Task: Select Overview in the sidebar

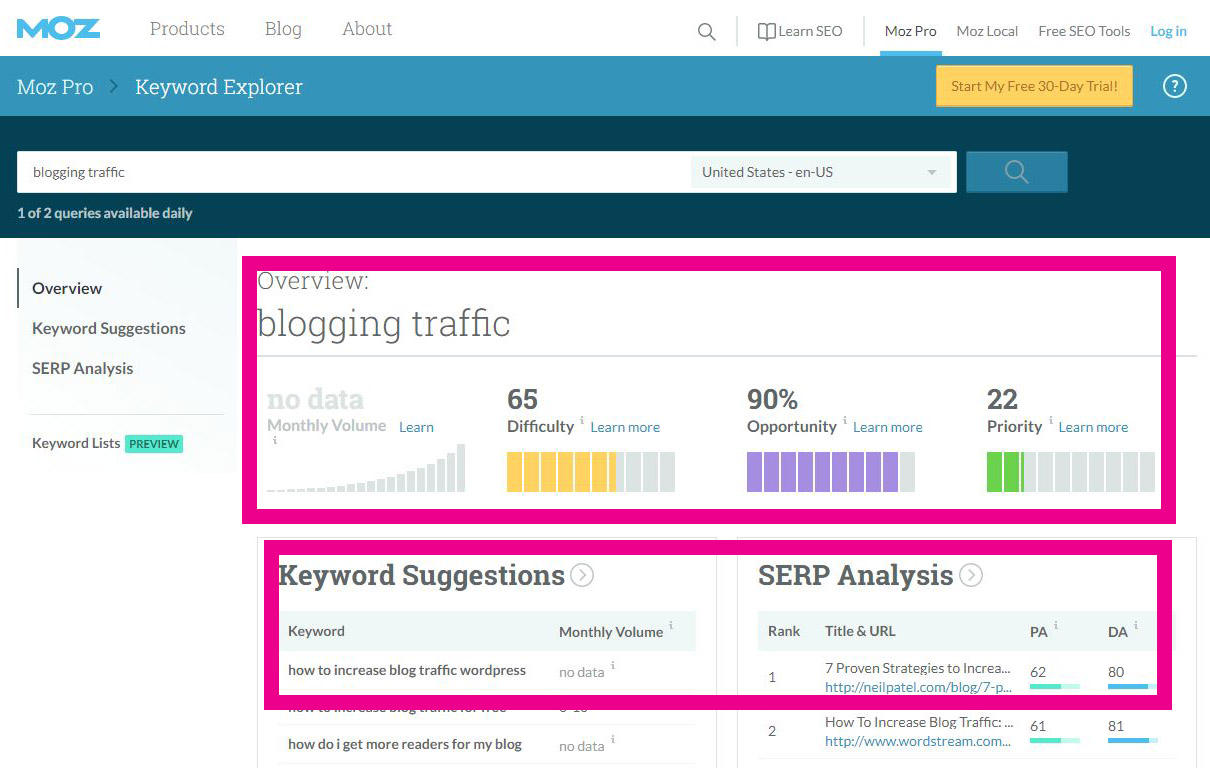Action: click(67, 288)
